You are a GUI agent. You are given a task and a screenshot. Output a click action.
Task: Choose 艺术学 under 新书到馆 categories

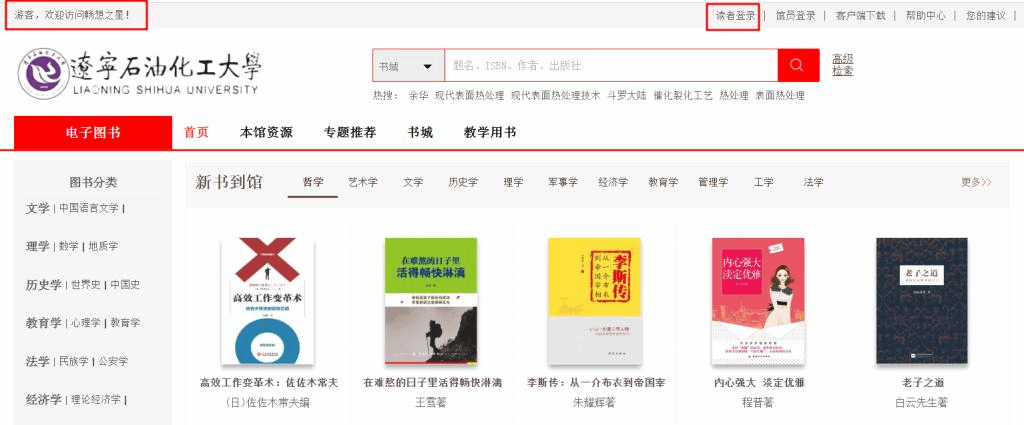click(x=362, y=183)
